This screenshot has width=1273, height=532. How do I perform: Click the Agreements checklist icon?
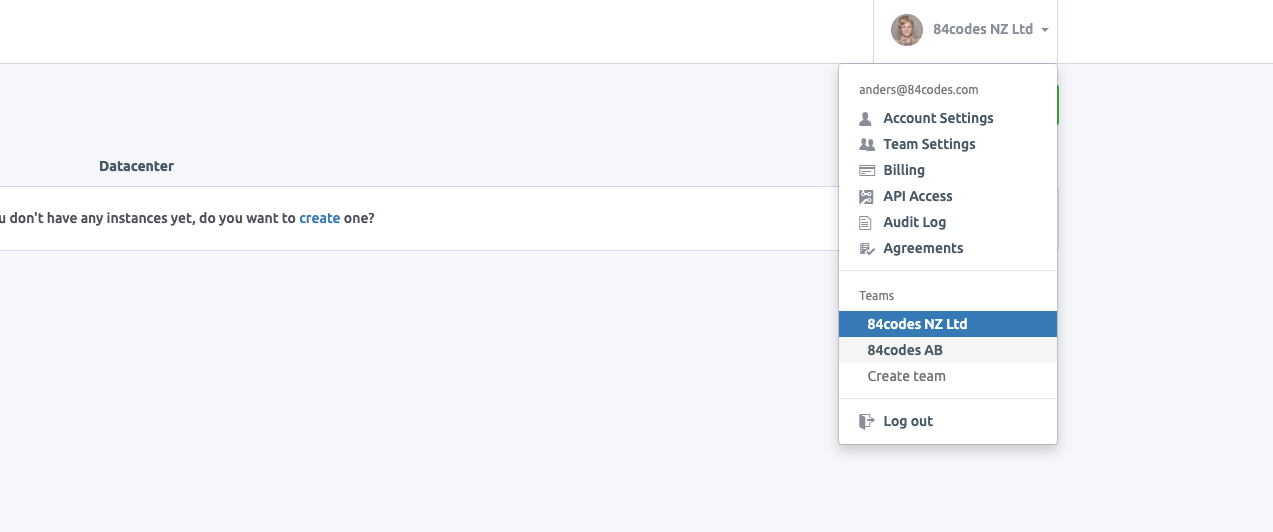coord(867,249)
